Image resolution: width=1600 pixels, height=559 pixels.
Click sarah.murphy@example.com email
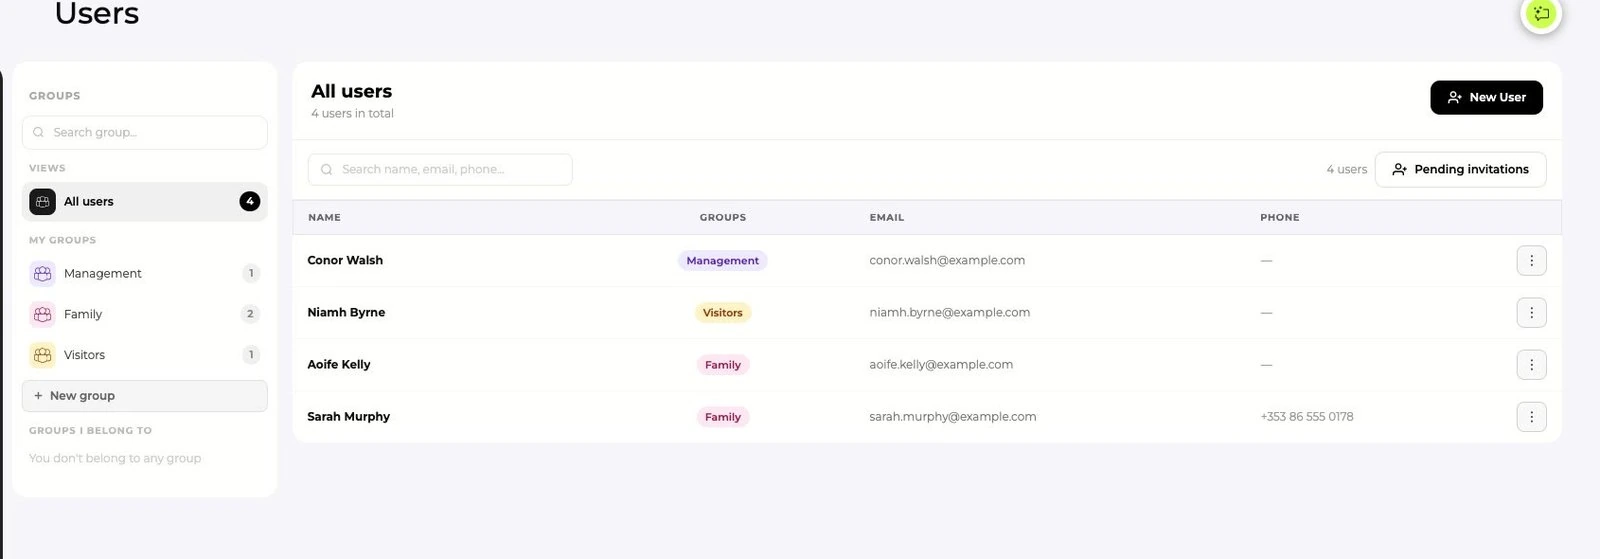point(952,417)
